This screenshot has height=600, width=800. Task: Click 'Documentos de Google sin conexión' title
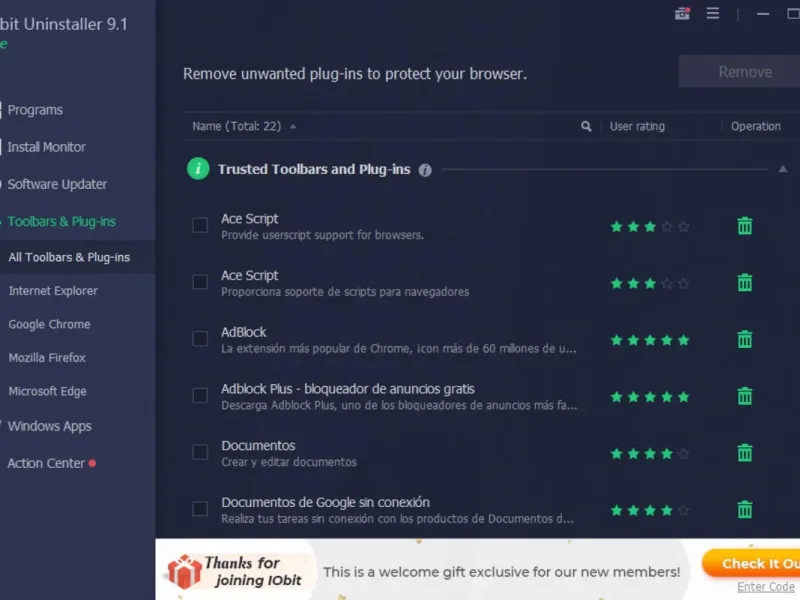[325, 502]
